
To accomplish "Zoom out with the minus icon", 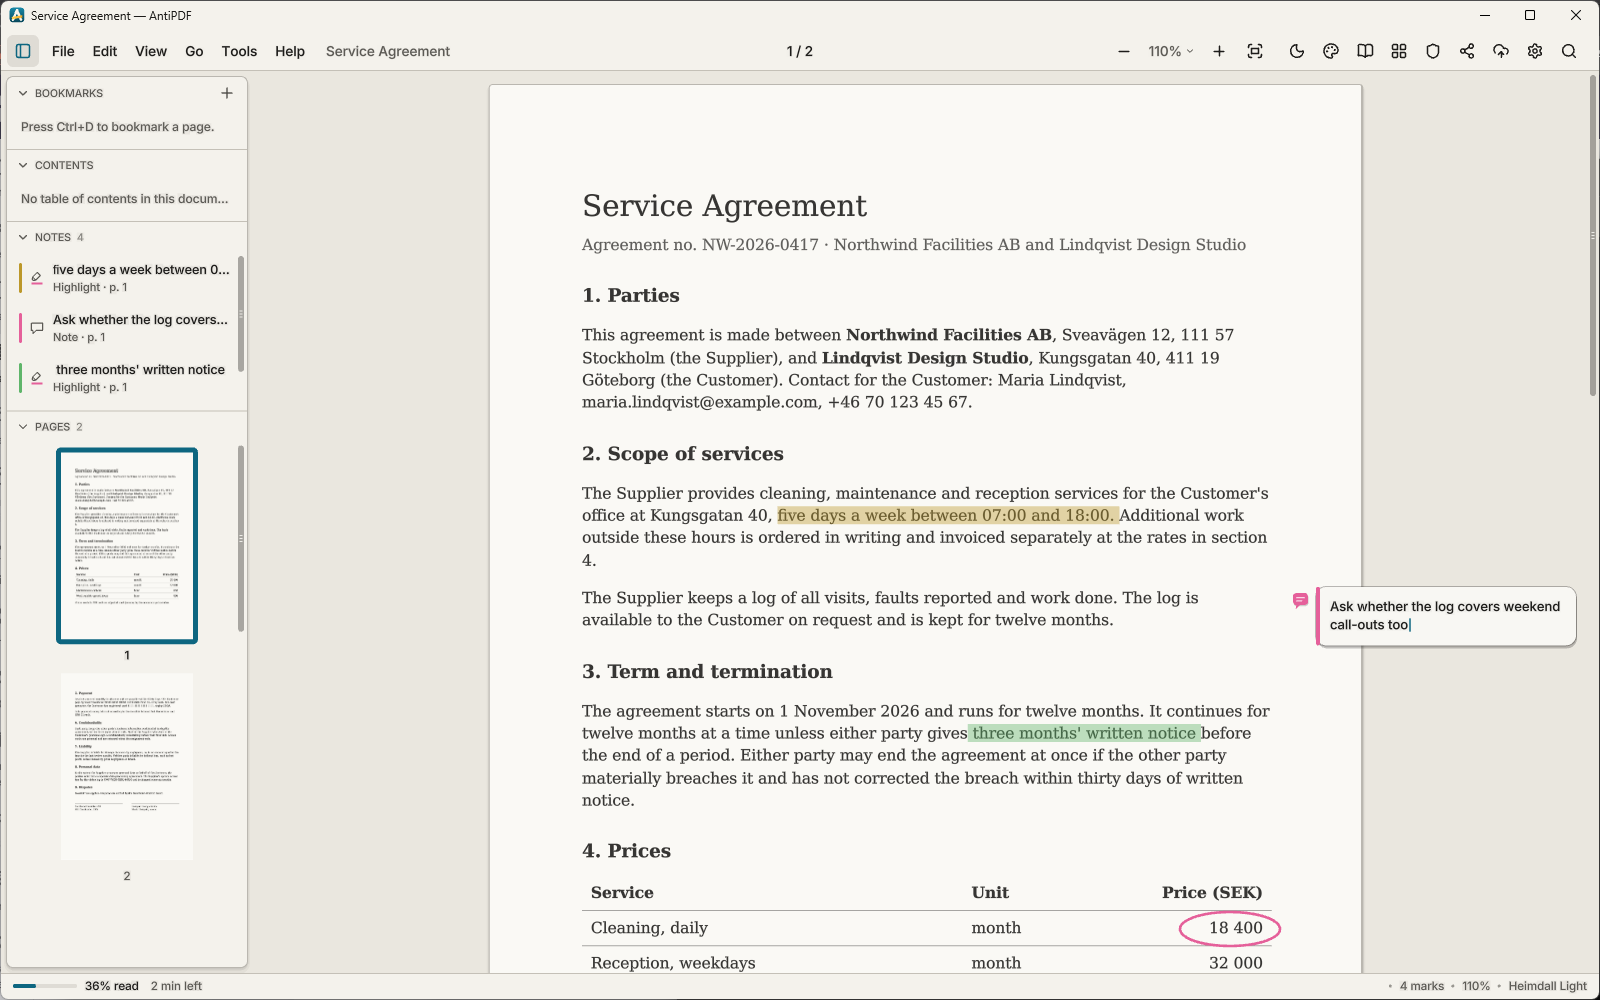I will click(1124, 51).
